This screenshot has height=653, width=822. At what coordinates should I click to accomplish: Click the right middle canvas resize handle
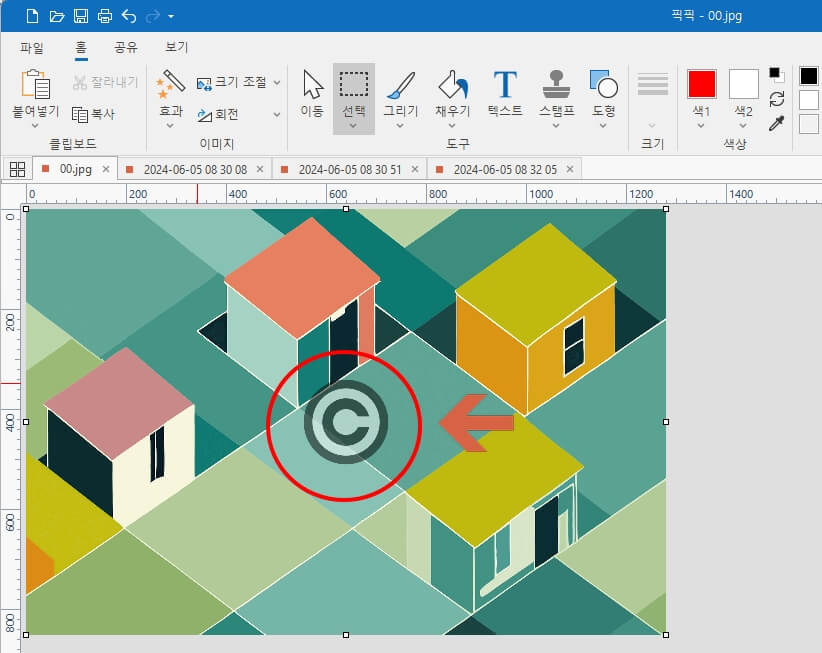click(x=666, y=422)
